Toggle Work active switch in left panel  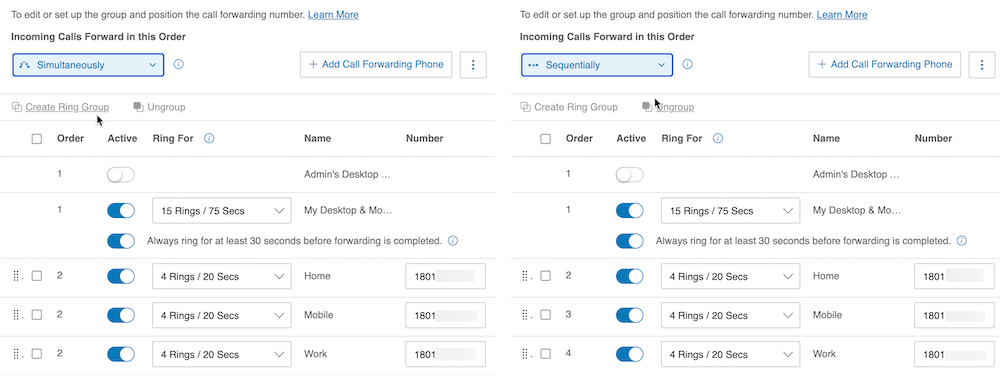(121, 354)
